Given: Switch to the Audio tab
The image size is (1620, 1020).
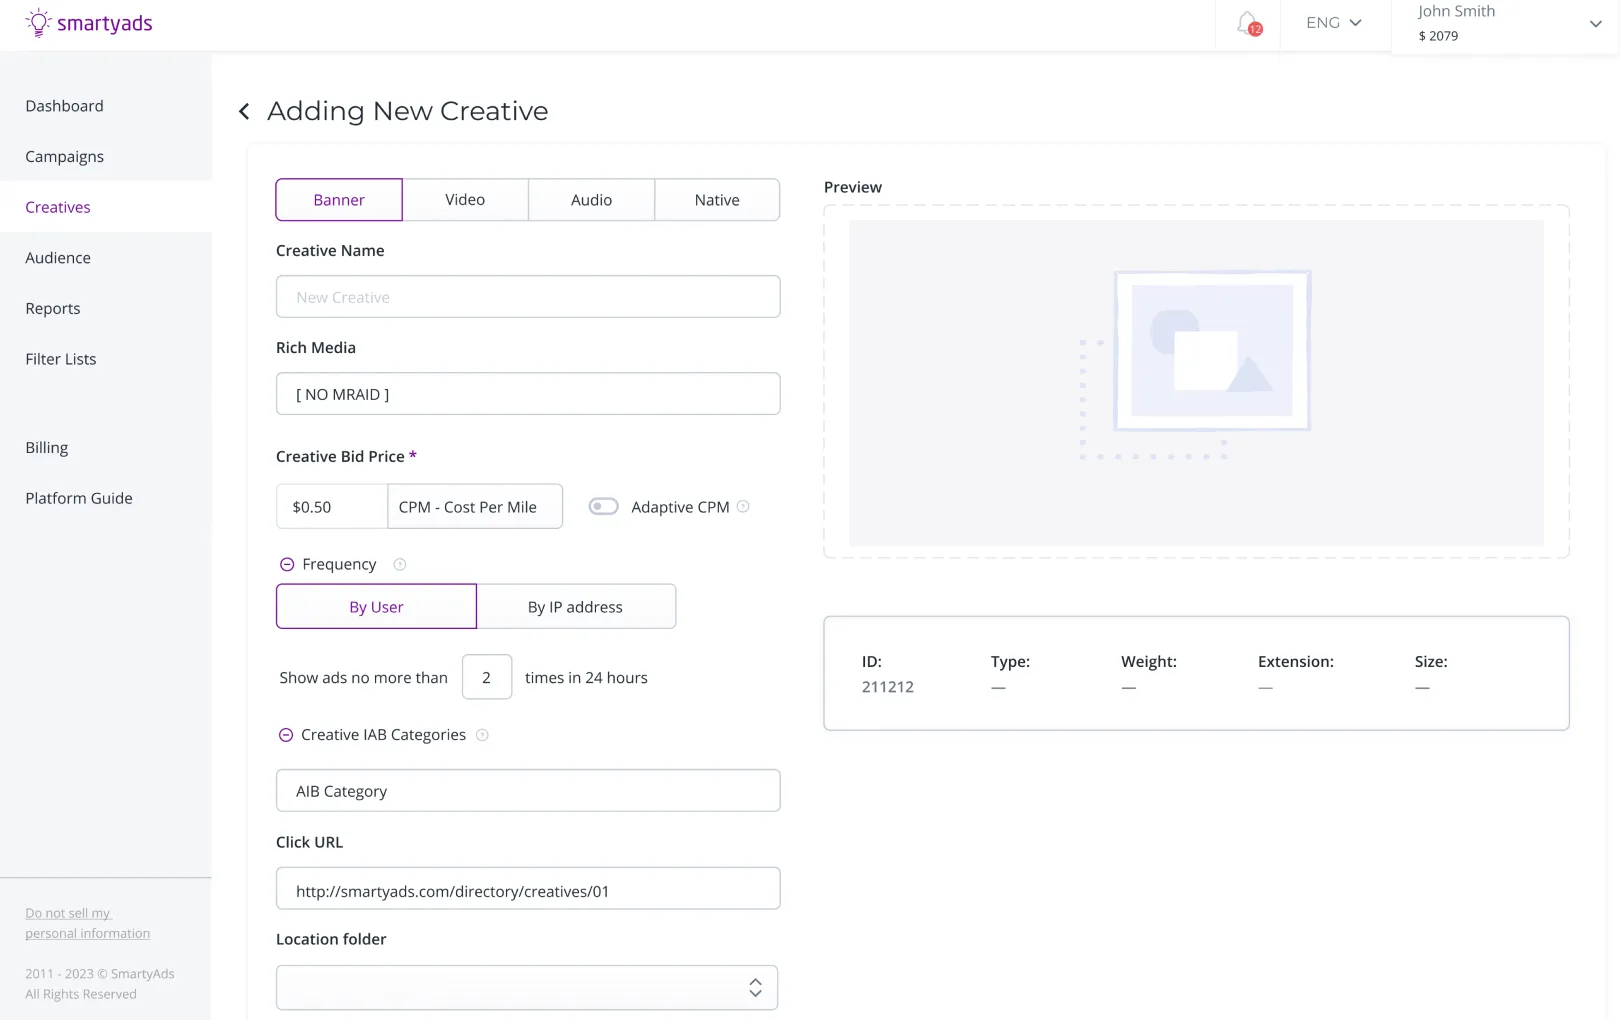Looking at the screenshot, I should [x=591, y=200].
